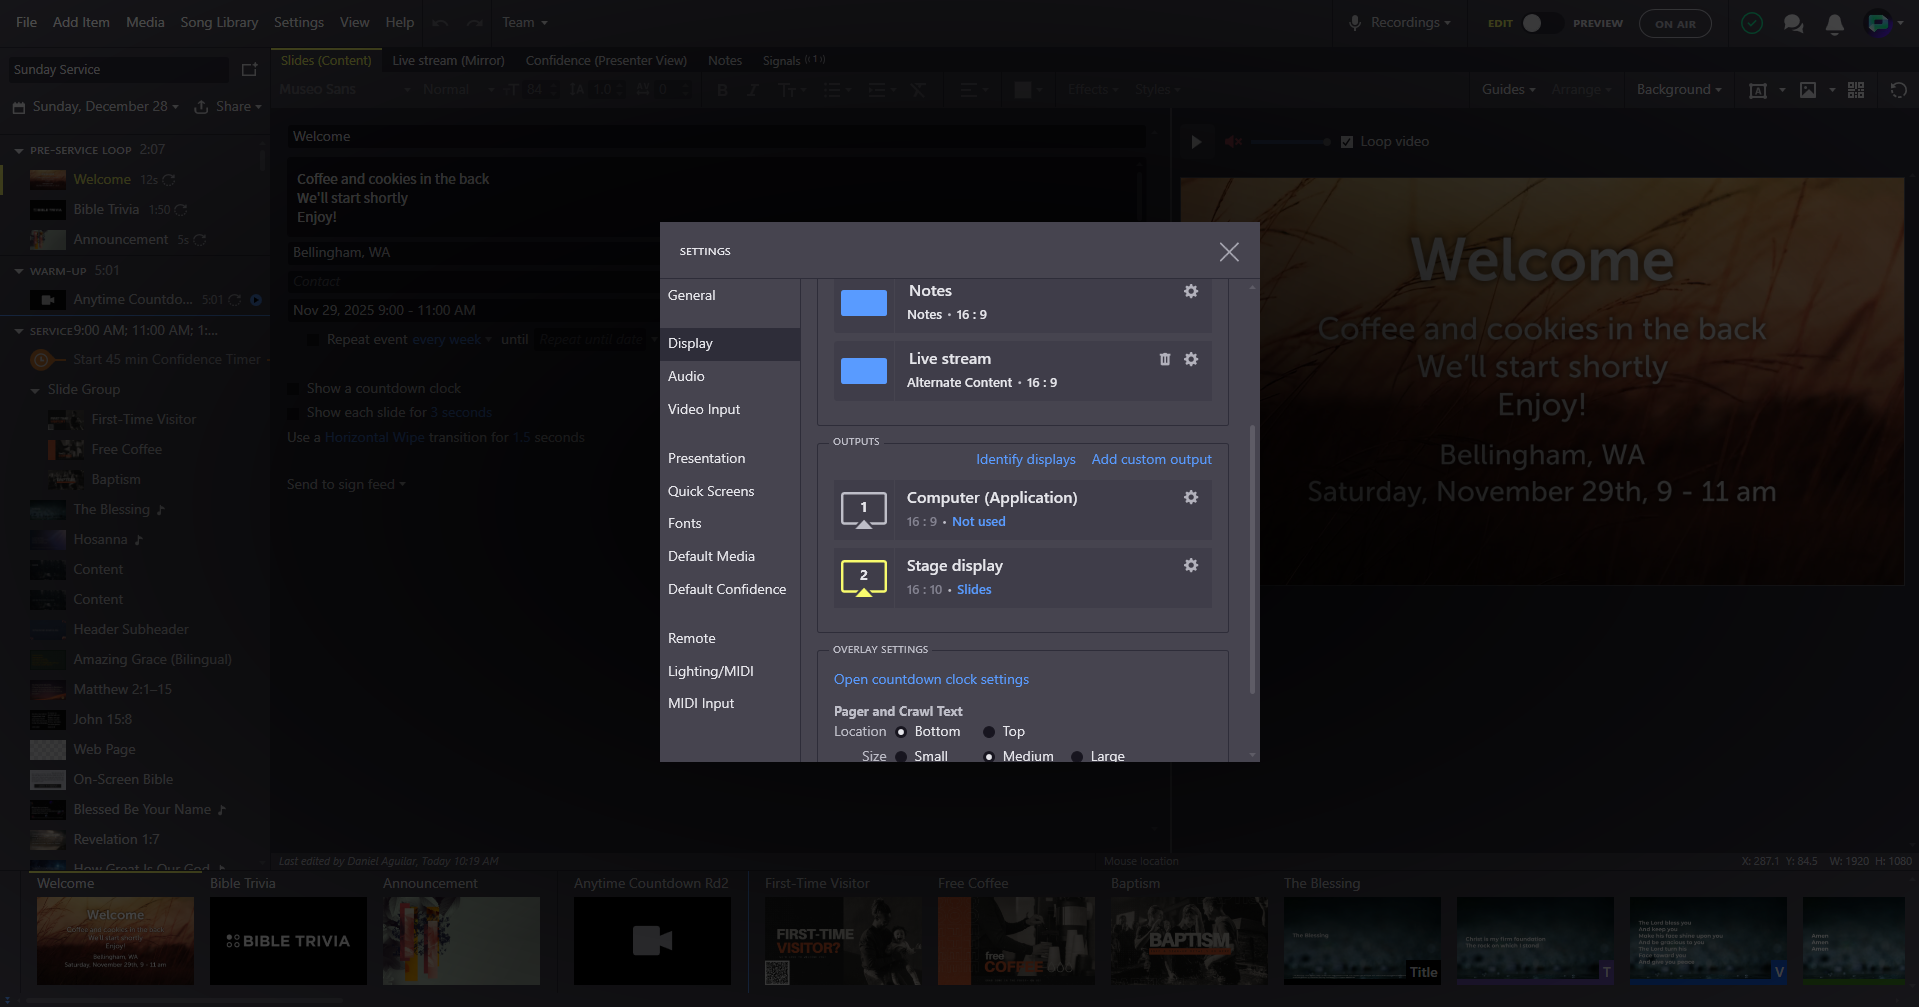1919x1007 pixels.
Task: Click the insert text box icon
Action: 1758,90
